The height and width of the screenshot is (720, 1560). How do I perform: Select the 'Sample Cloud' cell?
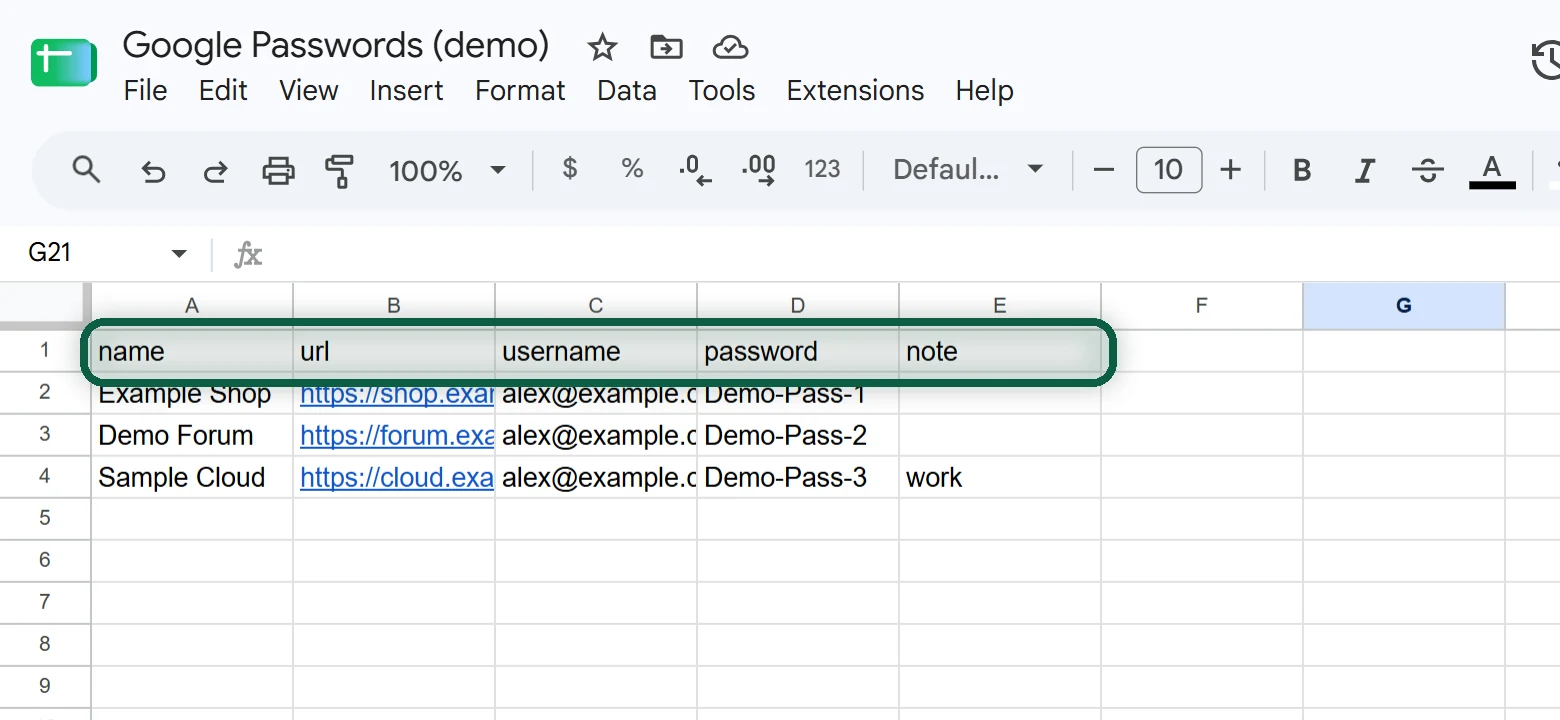pyautogui.click(x=192, y=478)
